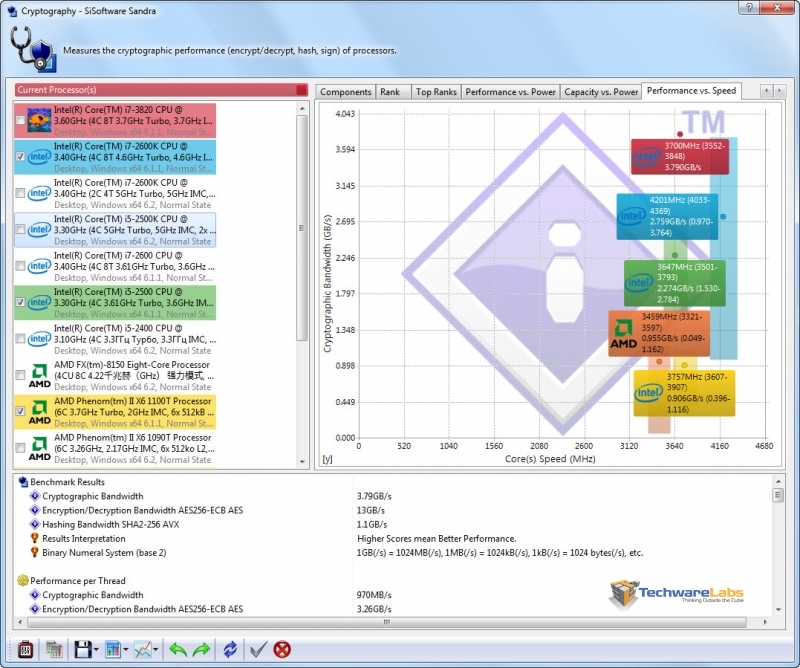Open the line graph icon dropdown arrow

(156, 650)
